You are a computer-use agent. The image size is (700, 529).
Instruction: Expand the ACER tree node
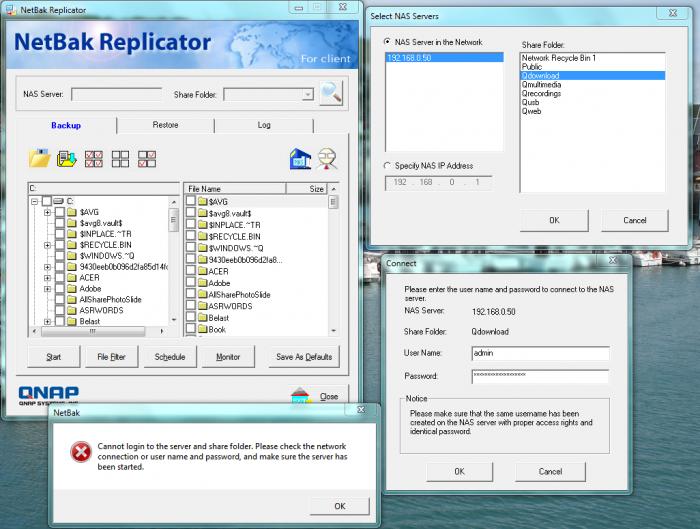(47, 278)
